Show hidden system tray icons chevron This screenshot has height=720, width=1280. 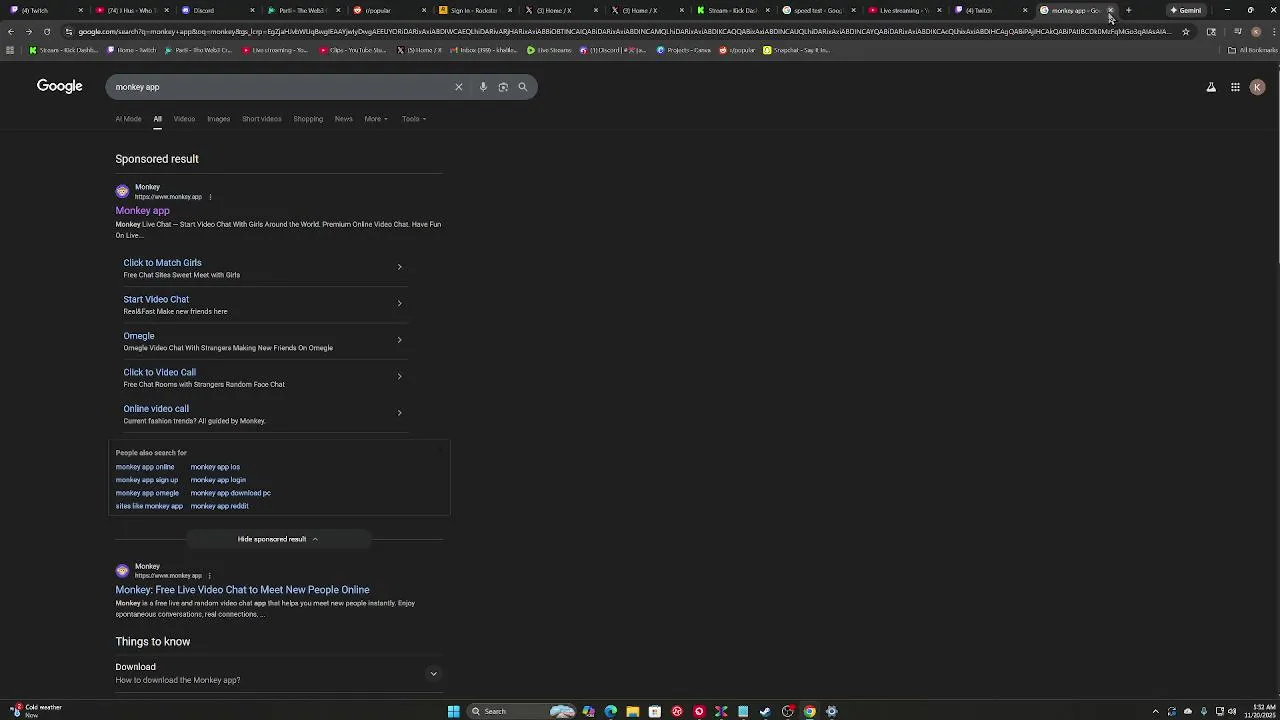tap(1156, 711)
